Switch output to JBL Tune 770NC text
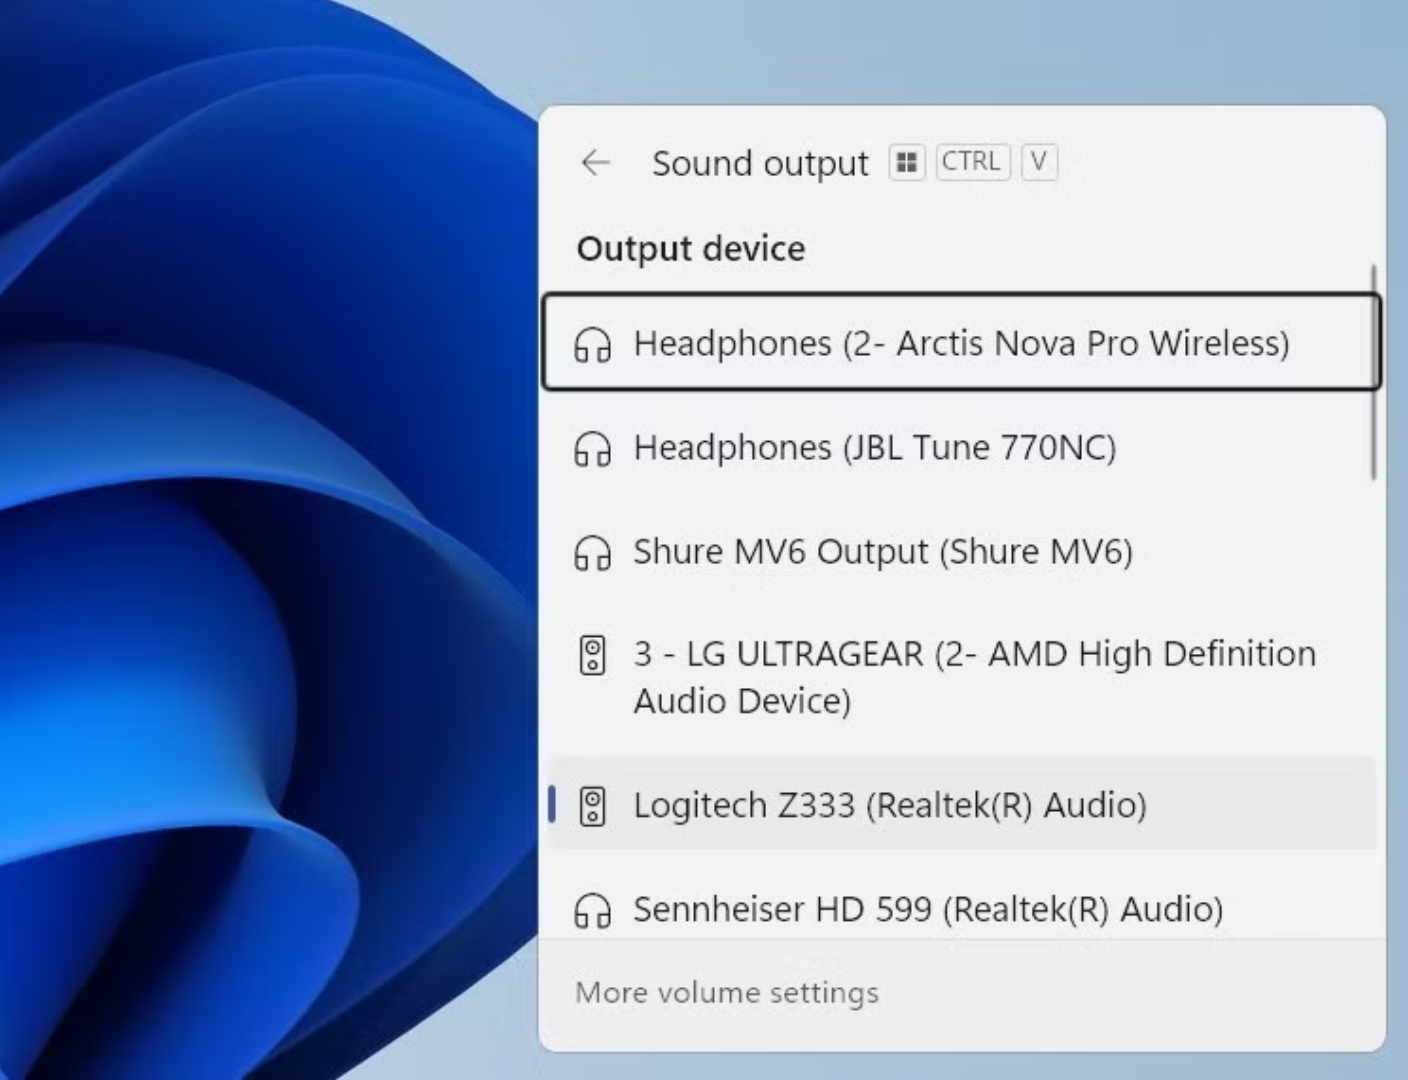This screenshot has width=1408, height=1080. [874, 447]
